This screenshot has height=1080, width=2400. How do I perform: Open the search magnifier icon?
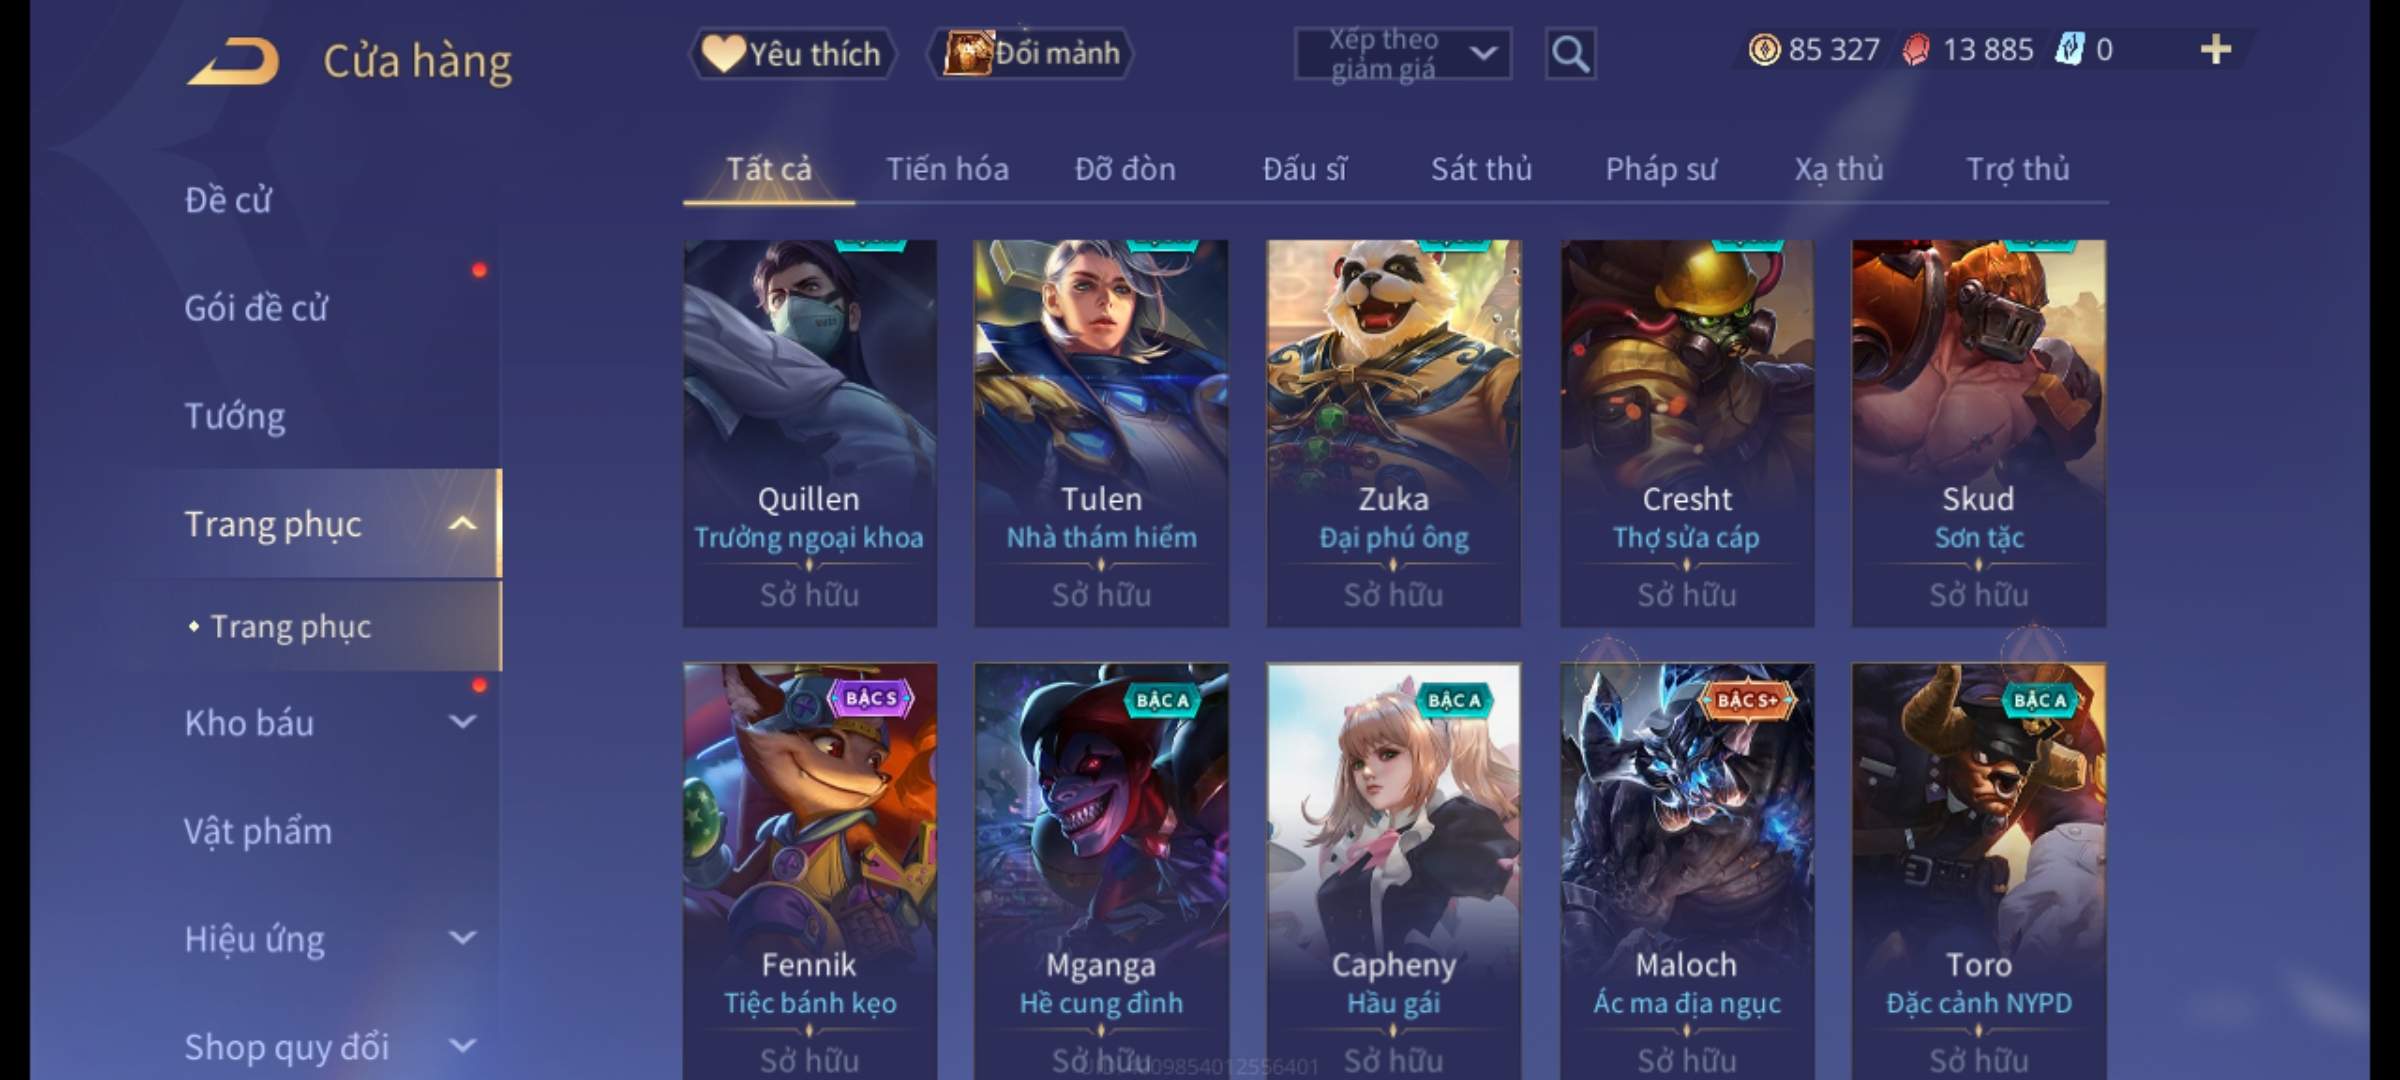[1570, 54]
